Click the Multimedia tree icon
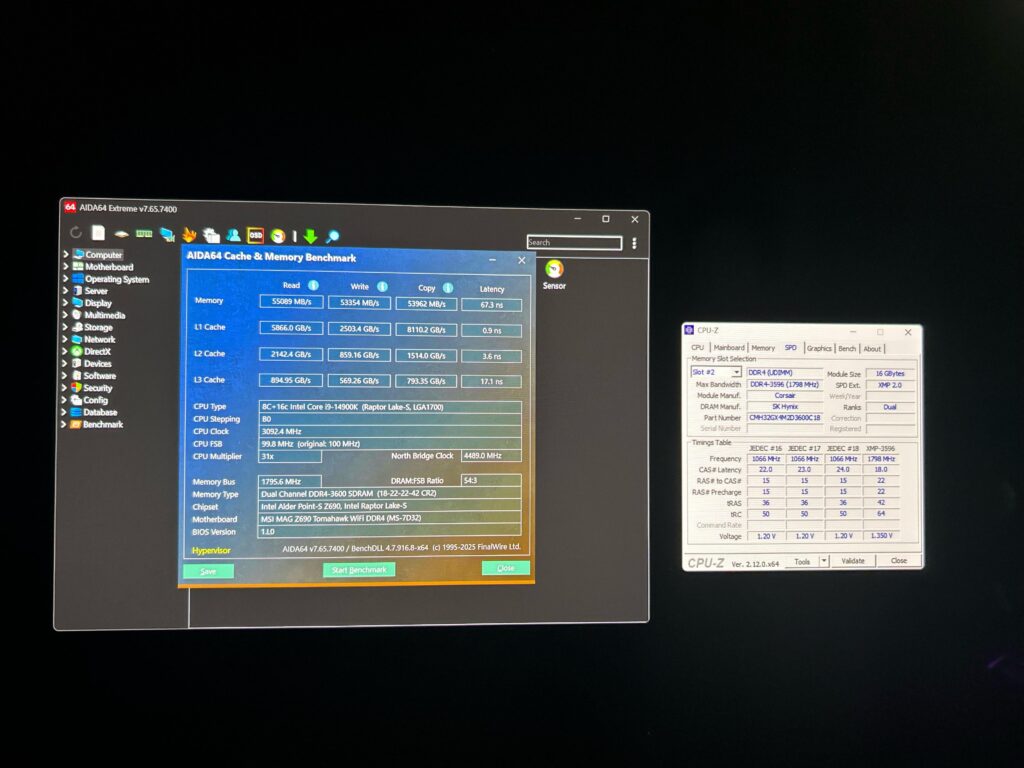This screenshot has height=768, width=1024. point(77,315)
